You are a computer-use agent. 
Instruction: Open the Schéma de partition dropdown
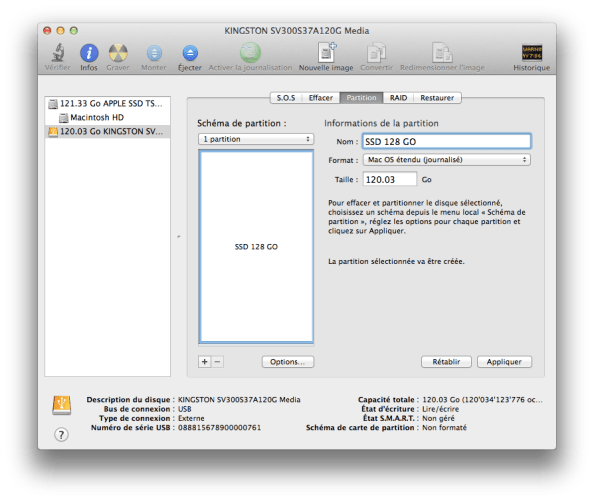tap(256, 139)
